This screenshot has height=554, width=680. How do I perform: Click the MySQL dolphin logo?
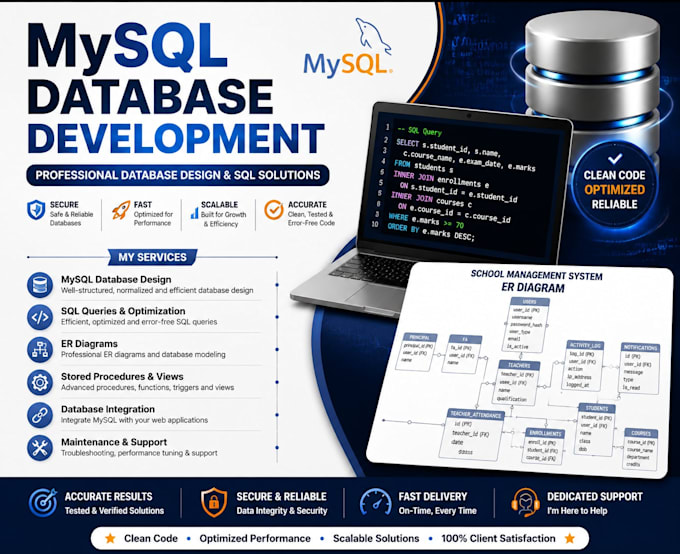pos(348,47)
